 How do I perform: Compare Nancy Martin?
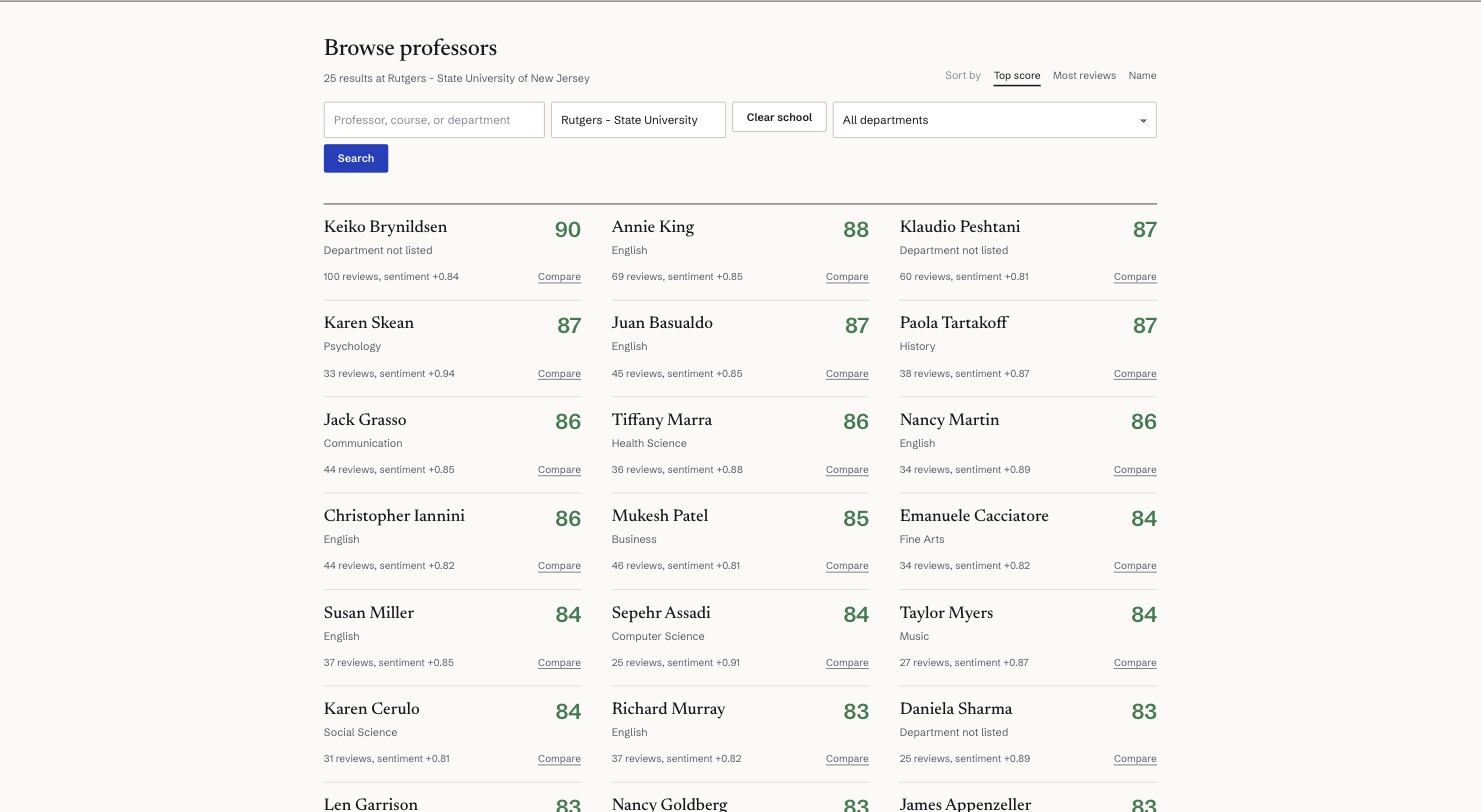[x=1135, y=470]
